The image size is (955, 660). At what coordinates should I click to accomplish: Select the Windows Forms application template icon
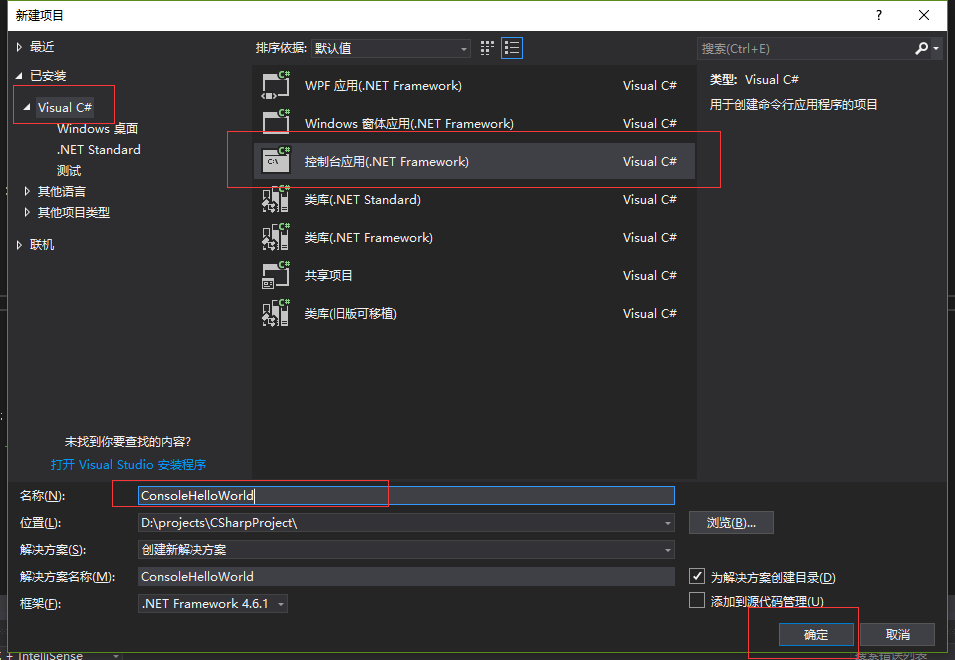pos(276,122)
